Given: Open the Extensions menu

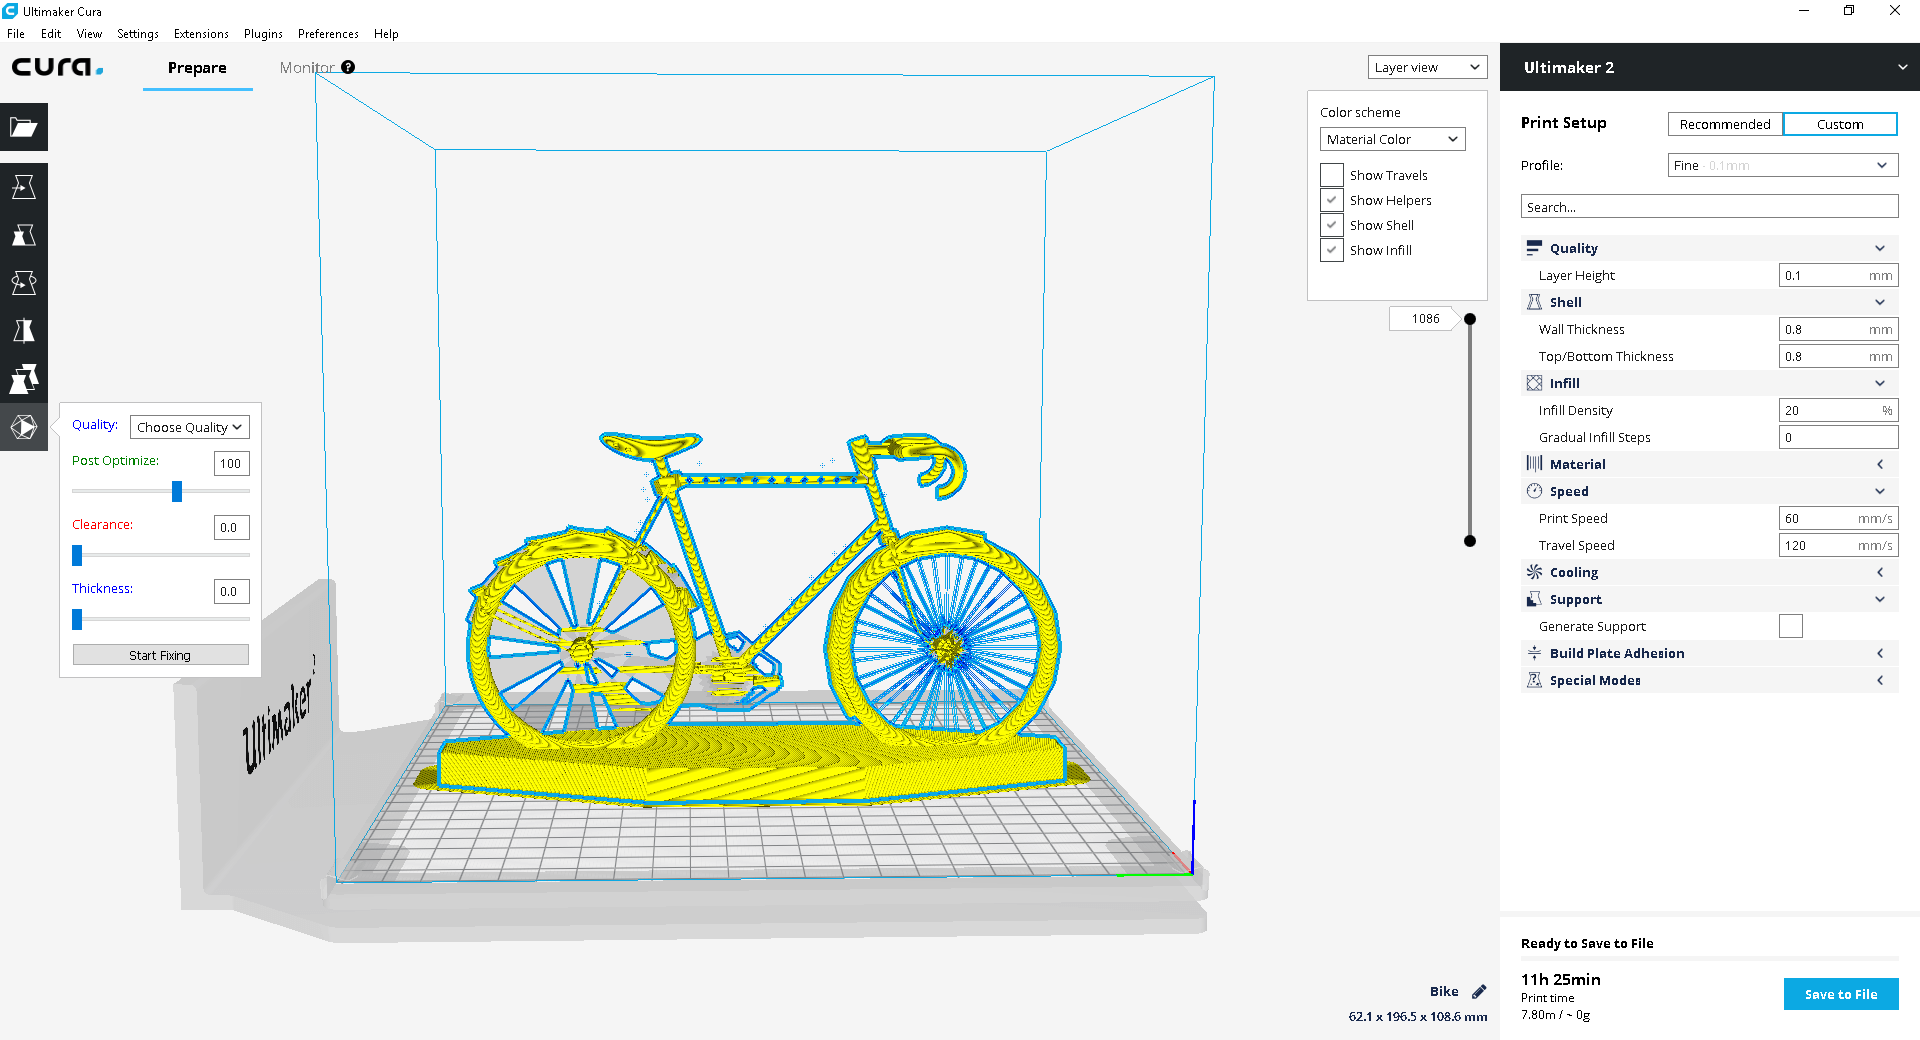Looking at the screenshot, I should [200, 33].
